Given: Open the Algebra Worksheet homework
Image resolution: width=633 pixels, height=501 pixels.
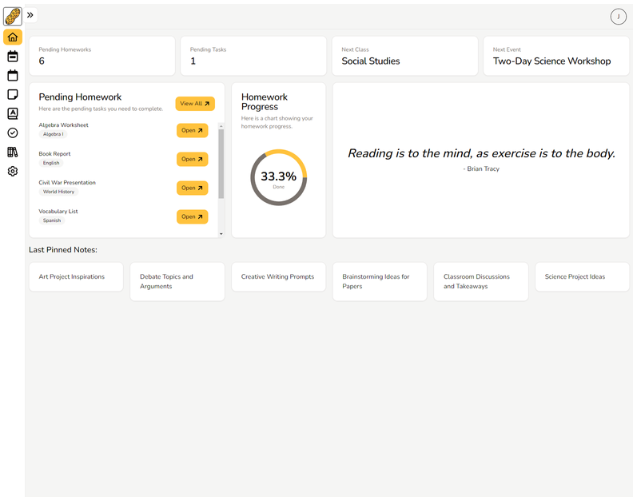Looking at the screenshot, I should pos(192,130).
